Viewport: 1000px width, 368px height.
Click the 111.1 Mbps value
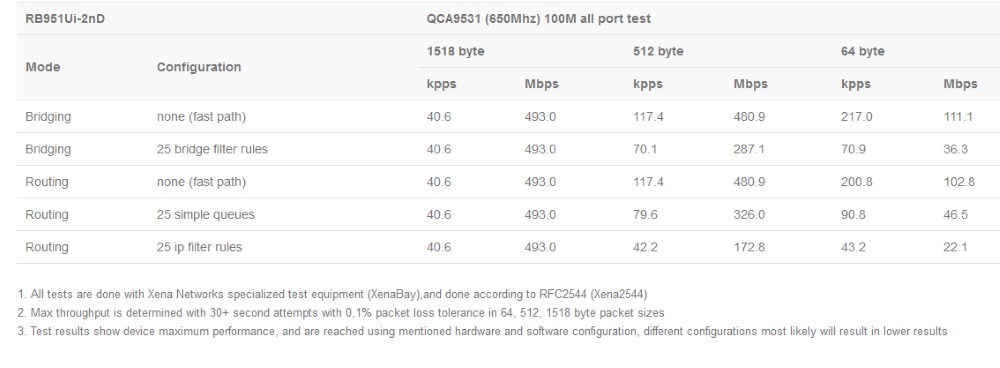tap(958, 117)
